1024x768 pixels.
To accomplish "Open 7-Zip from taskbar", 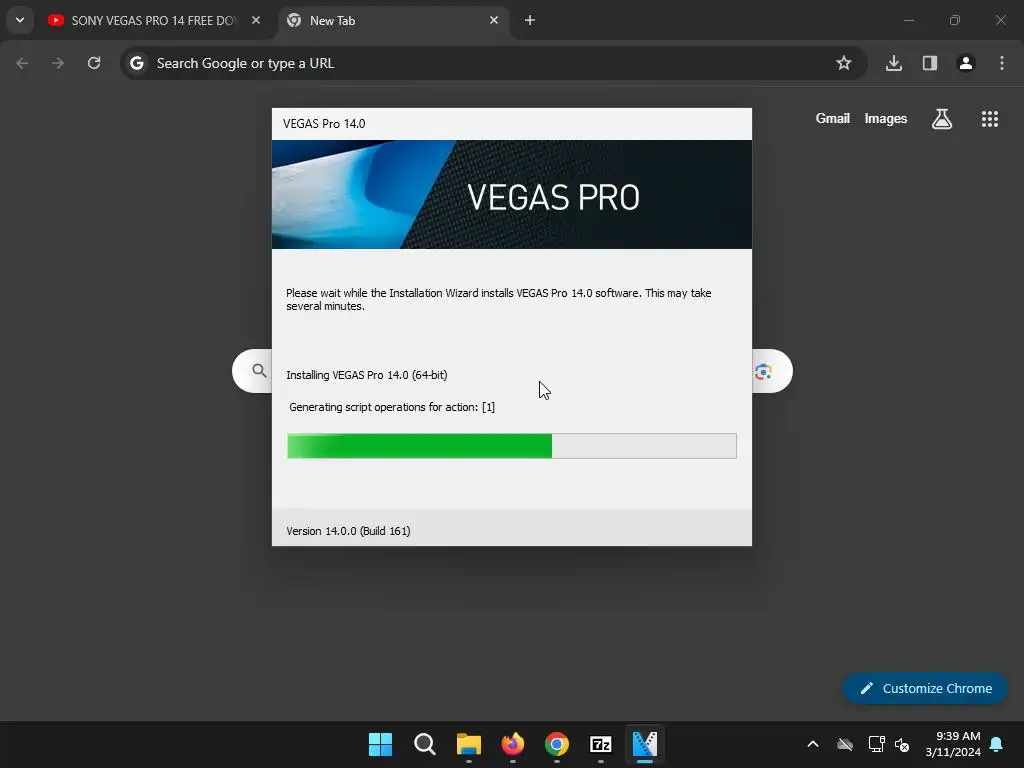I will 601,744.
